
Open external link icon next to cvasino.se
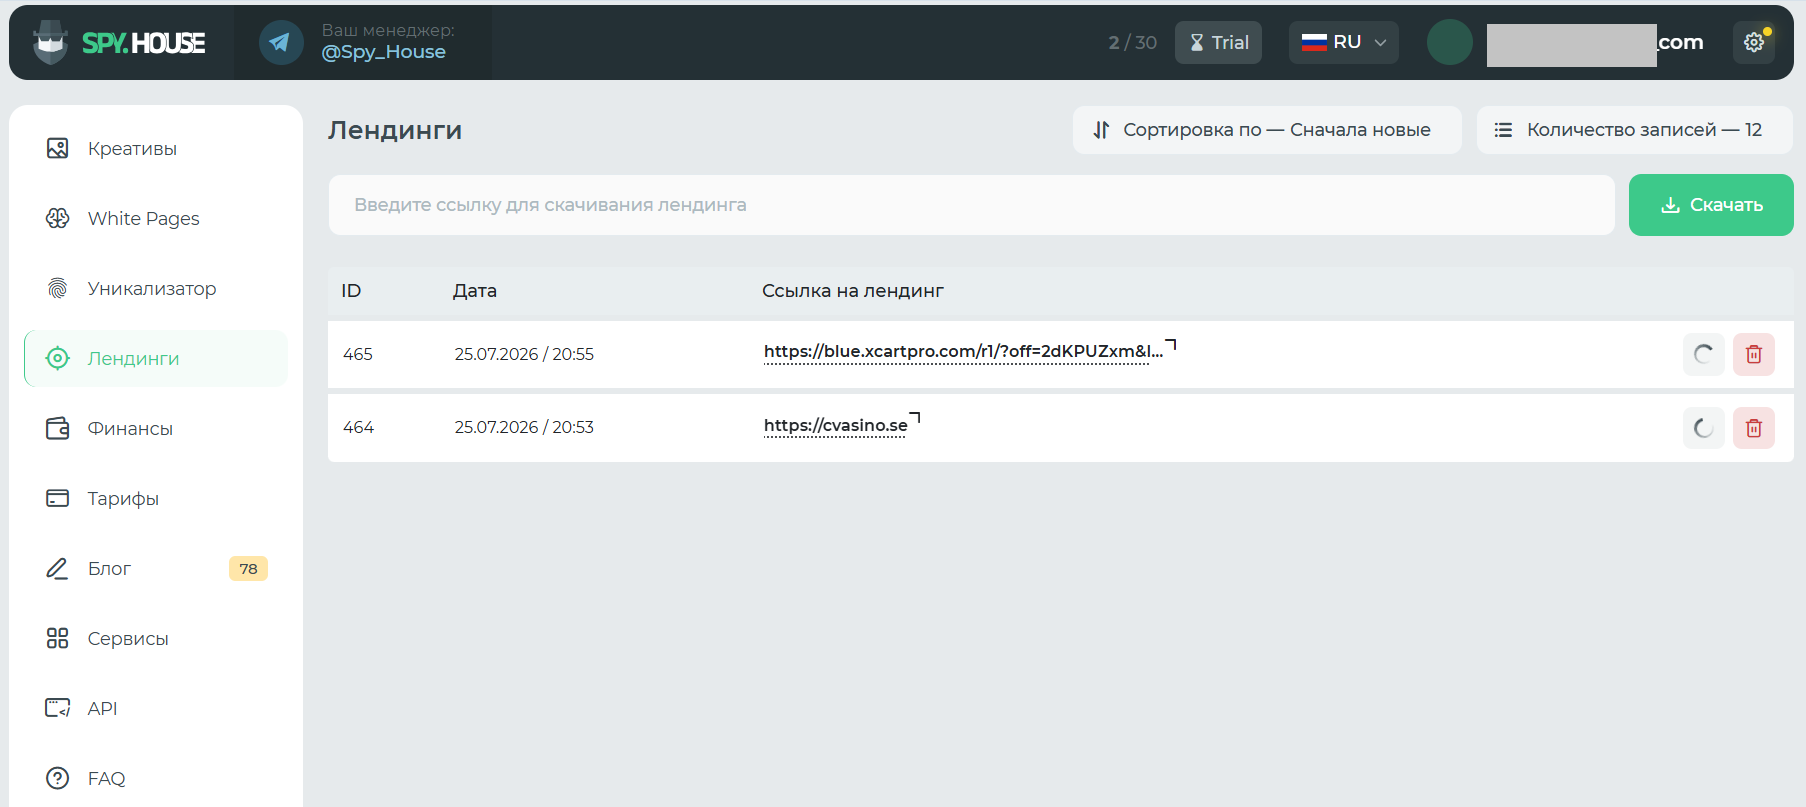click(x=915, y=417)
